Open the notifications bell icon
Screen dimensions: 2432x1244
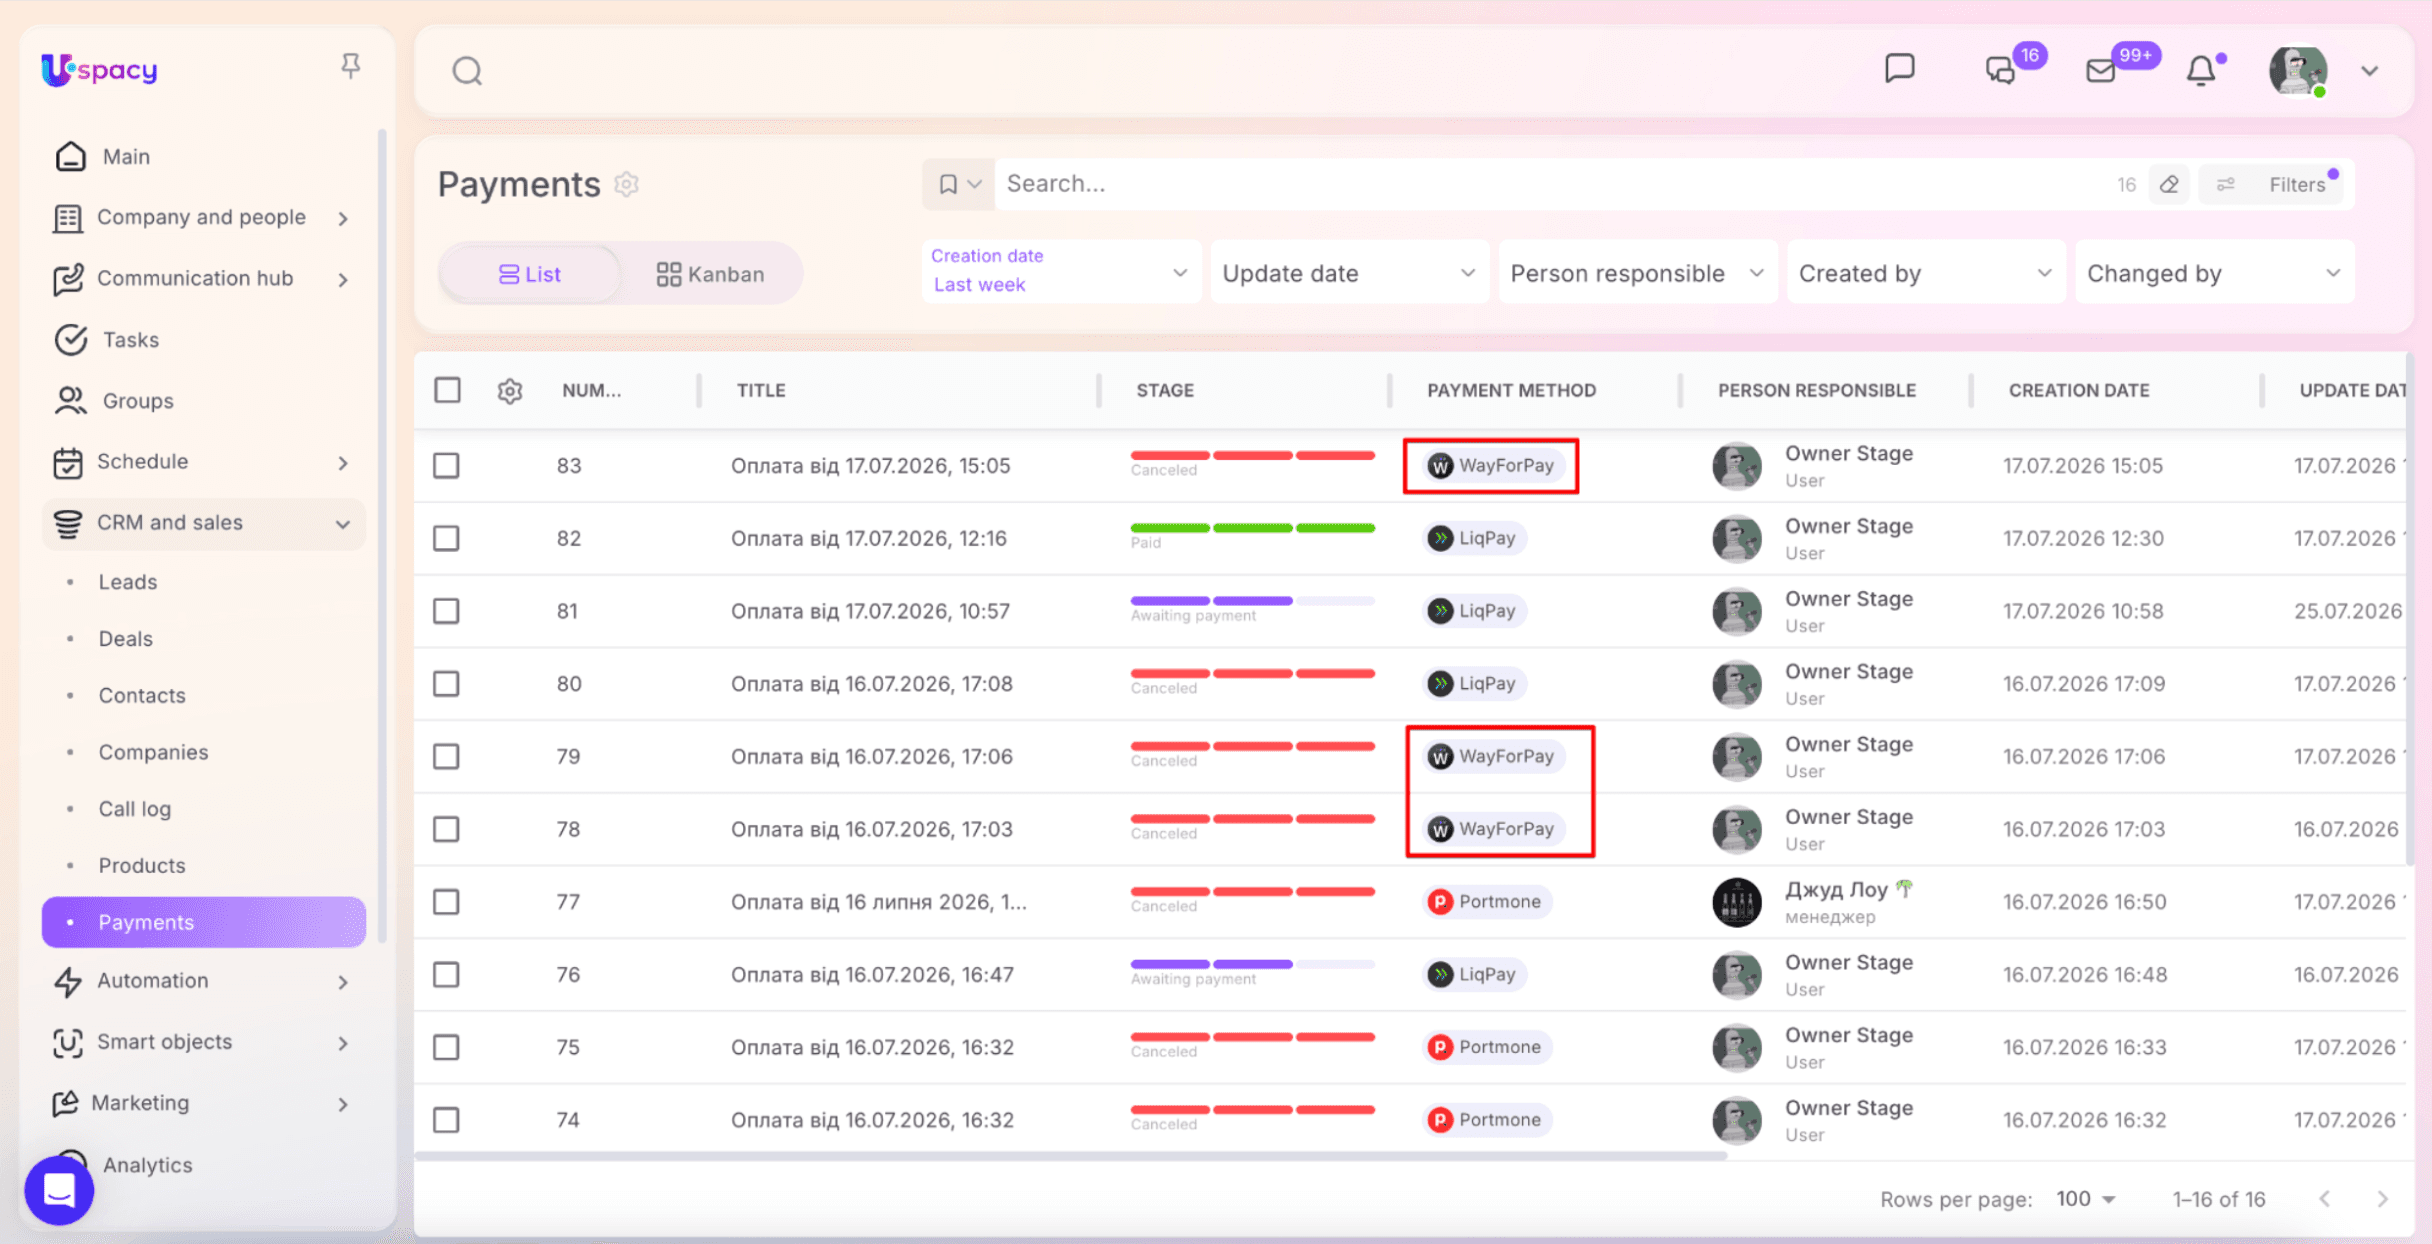[2201, 70]
